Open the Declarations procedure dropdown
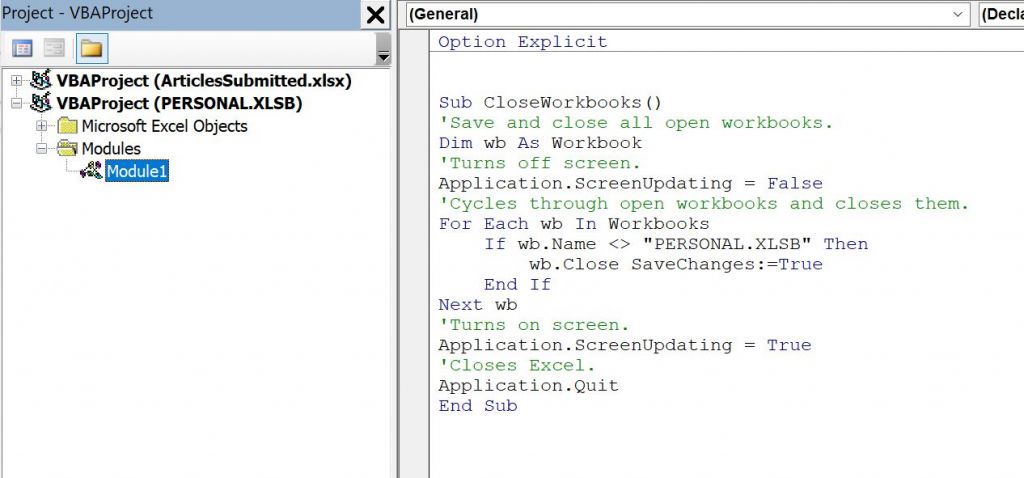1024x478 pixels. pyautogui.click(x=1002, y=14)
